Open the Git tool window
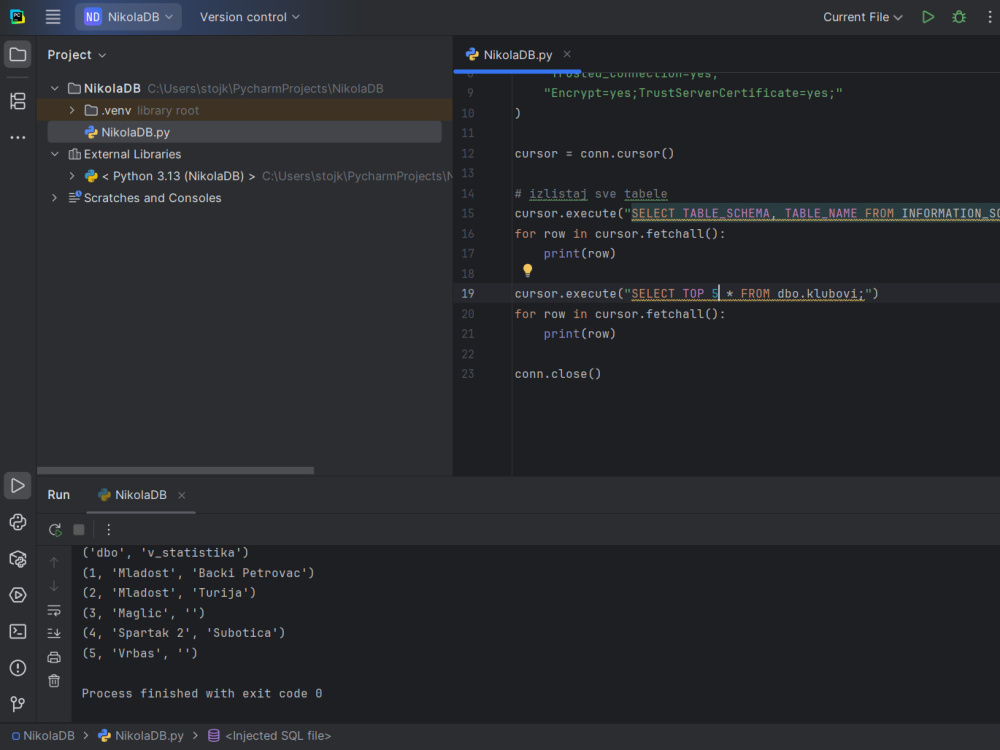Image resolution: width=1000 pixels, height=750 pixels. coord(18,704)
